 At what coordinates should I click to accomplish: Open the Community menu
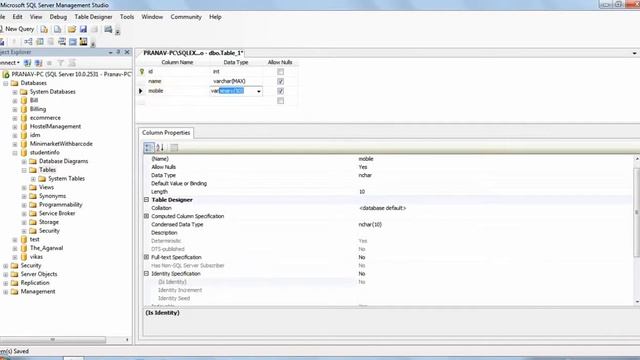coord(186,17)
